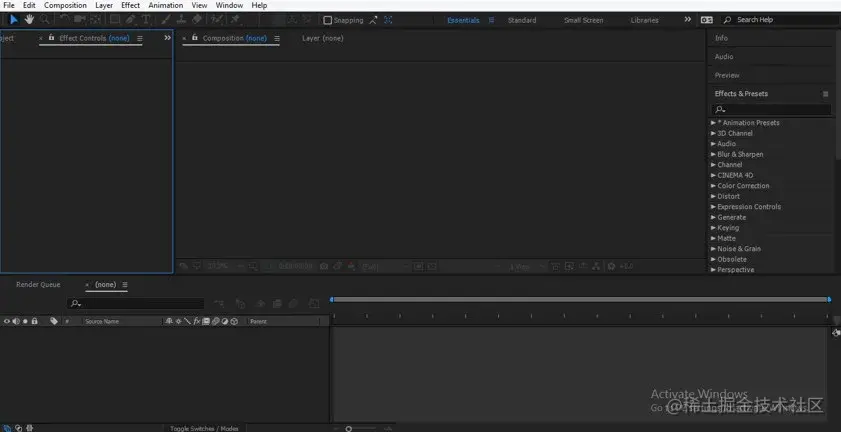Switch to the Layer (none) tab
Screen dimensions: 841x432
coord(322,38)
